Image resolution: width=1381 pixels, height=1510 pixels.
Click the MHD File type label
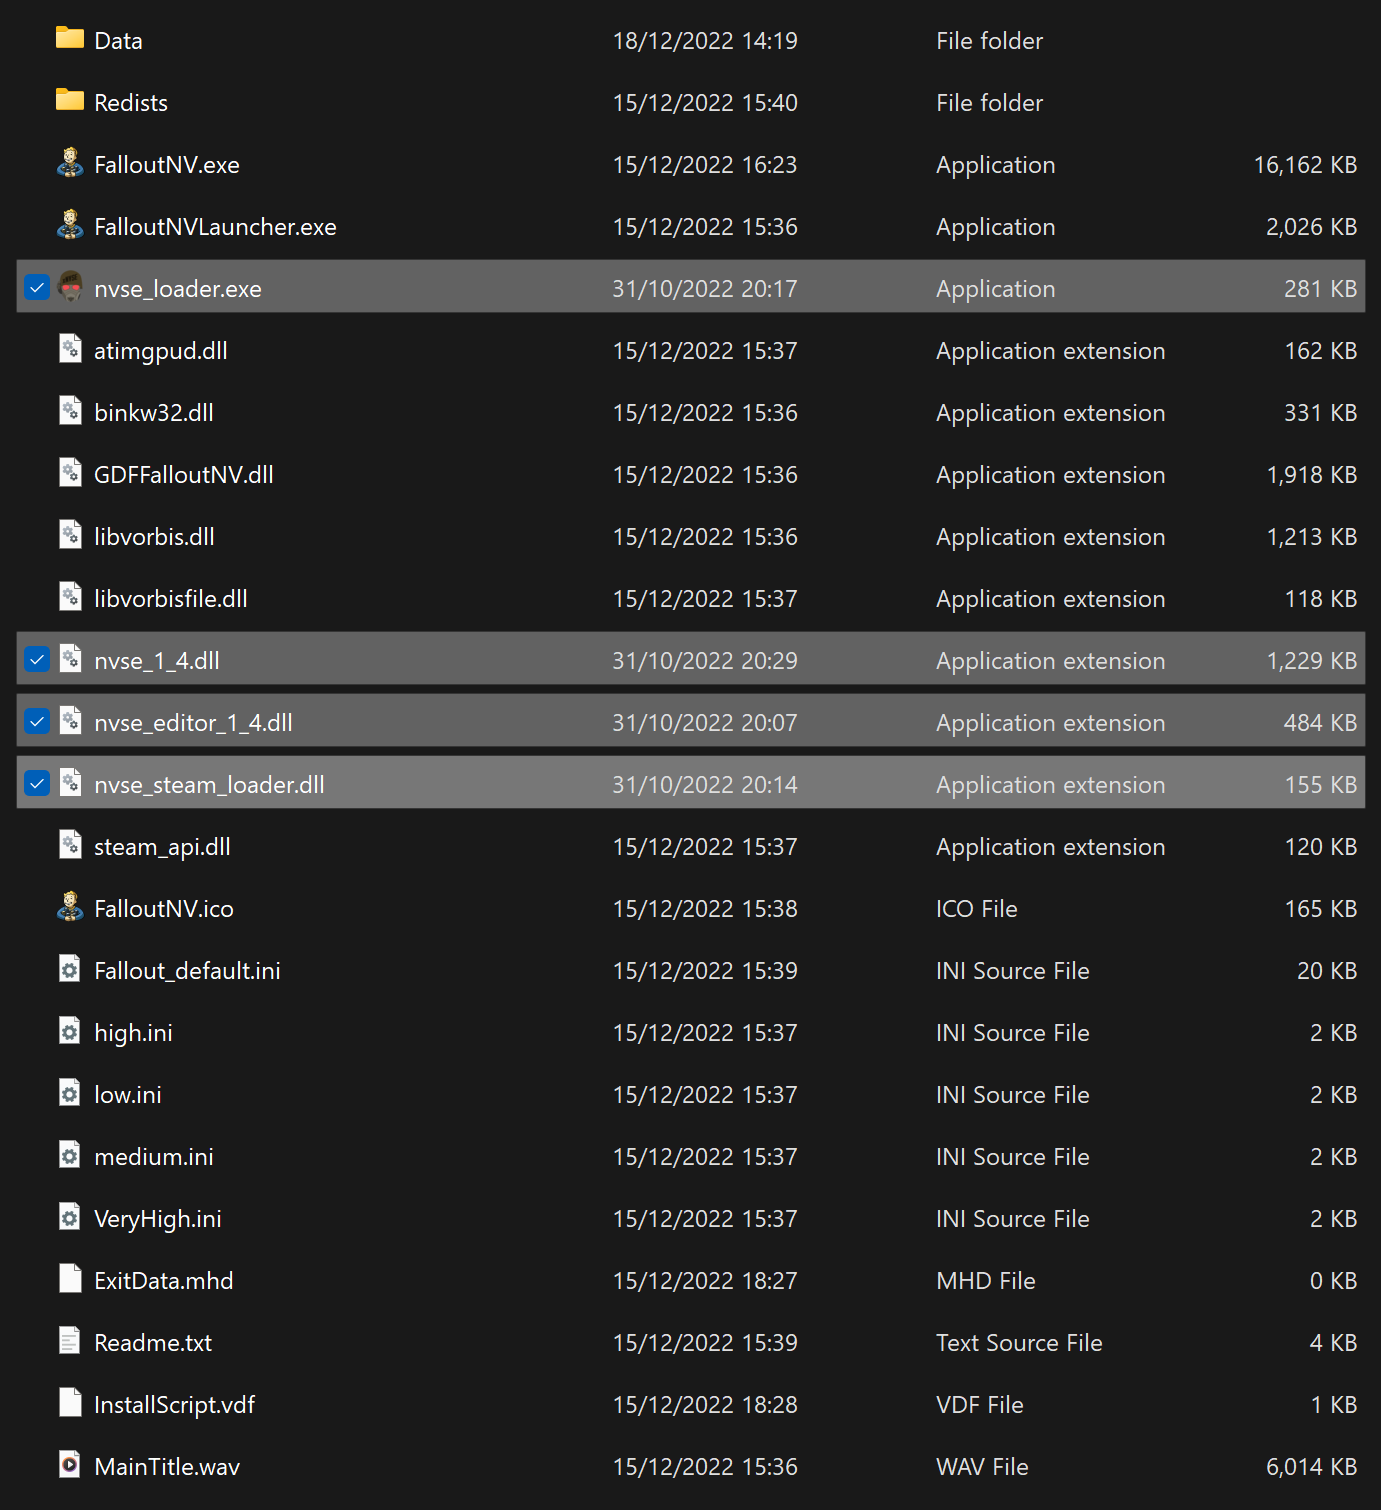click(985, 1281)
